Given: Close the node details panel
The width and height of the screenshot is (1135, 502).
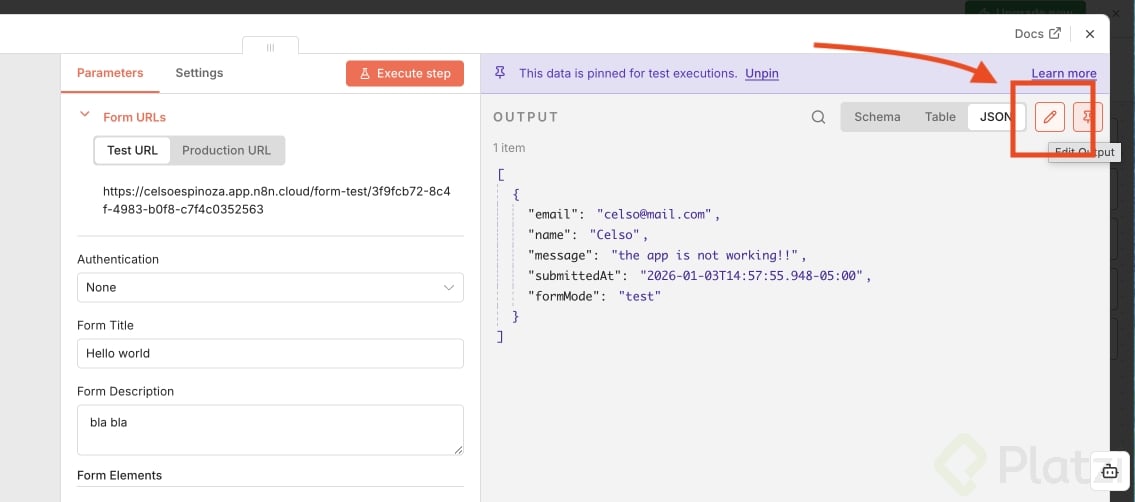Looking at the screenshot, I should 1090,34.
